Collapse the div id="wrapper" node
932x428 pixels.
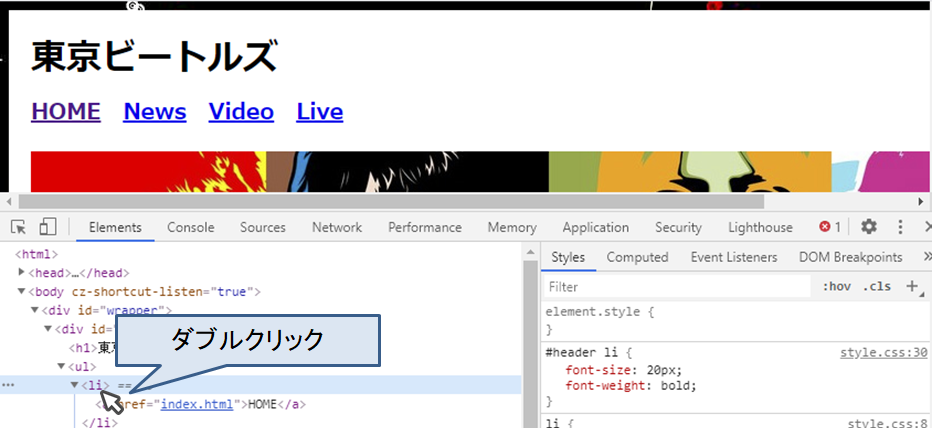pyautogui.click(x=35, y=310)
